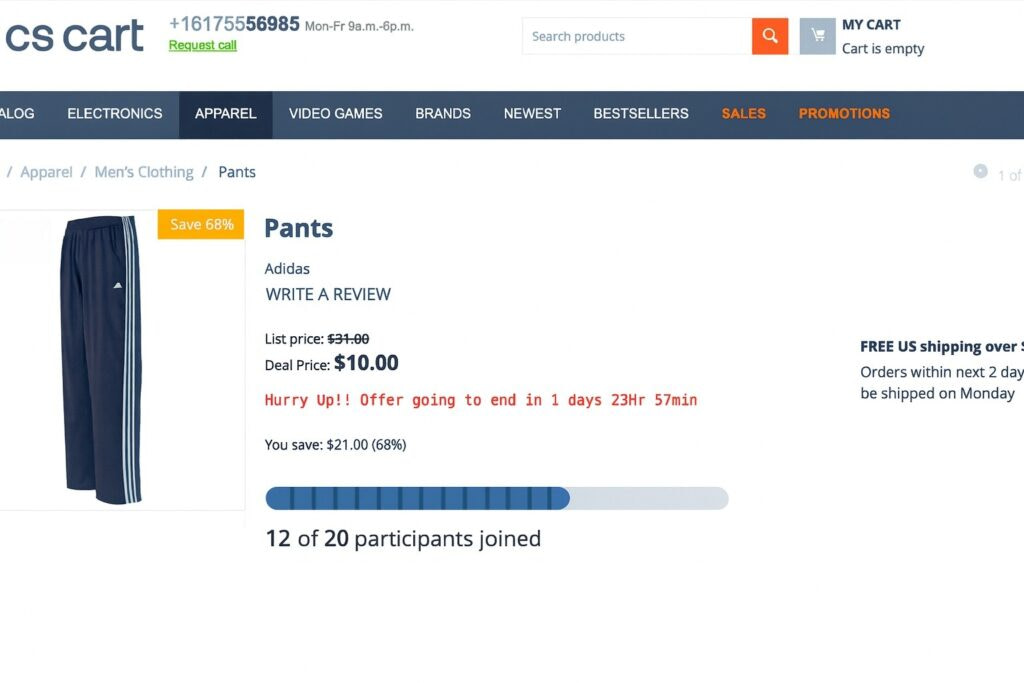Go to previous product arrow icon

[980, 172]
